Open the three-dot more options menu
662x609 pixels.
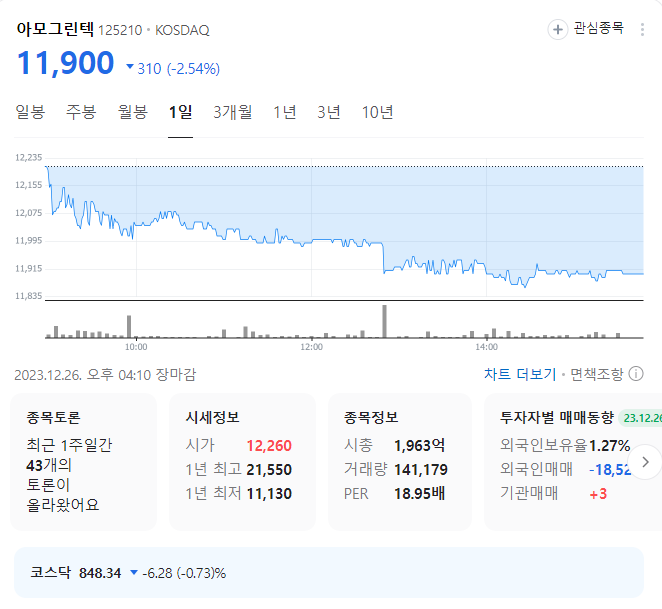[x=642, y=30]
